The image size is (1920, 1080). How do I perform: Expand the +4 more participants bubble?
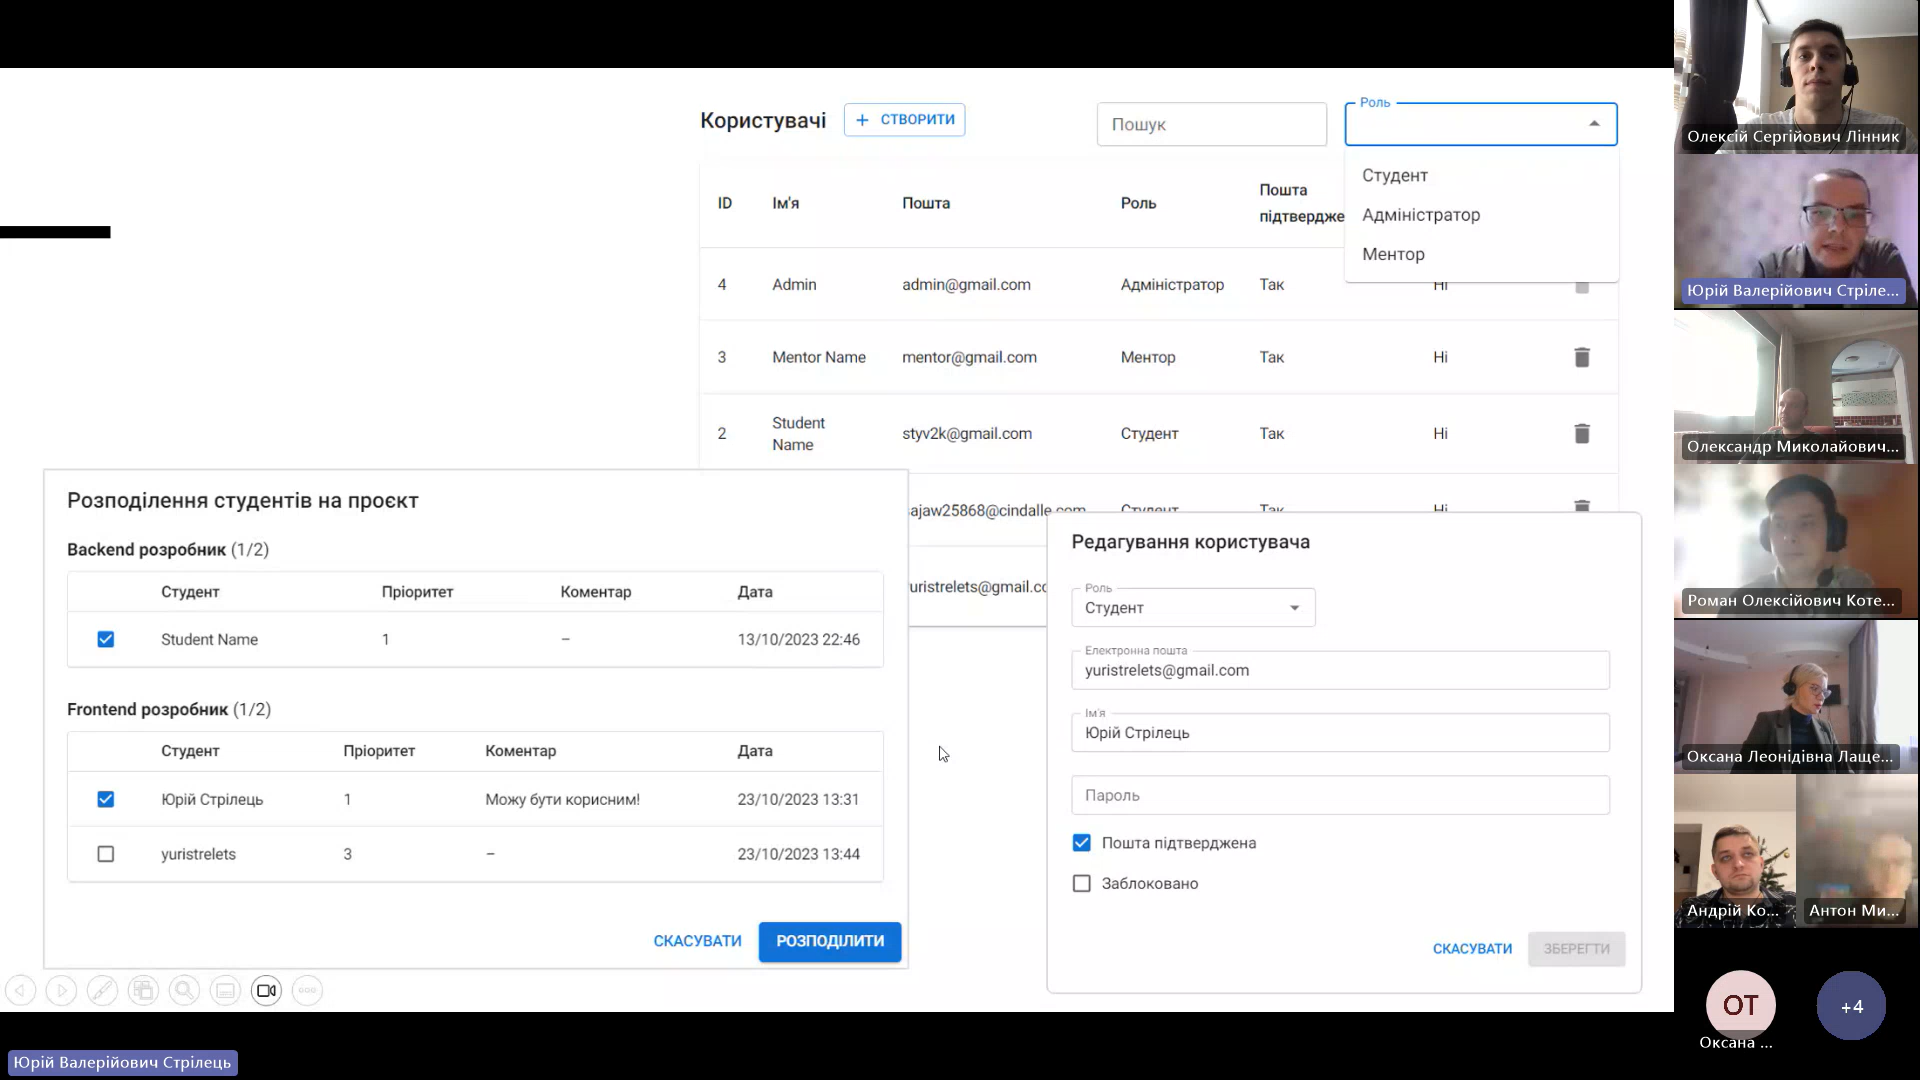pyautogui.click(x=1851, y=1006)
